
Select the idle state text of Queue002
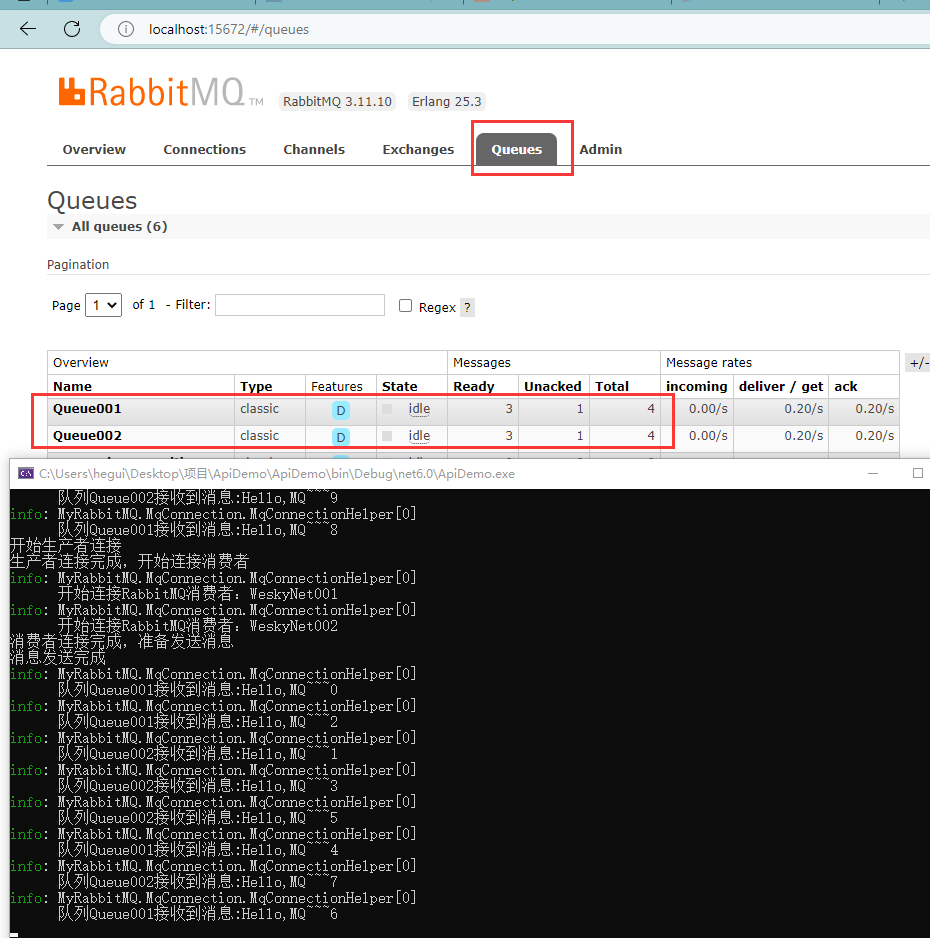pyautogui.click(x=419, y=436)
